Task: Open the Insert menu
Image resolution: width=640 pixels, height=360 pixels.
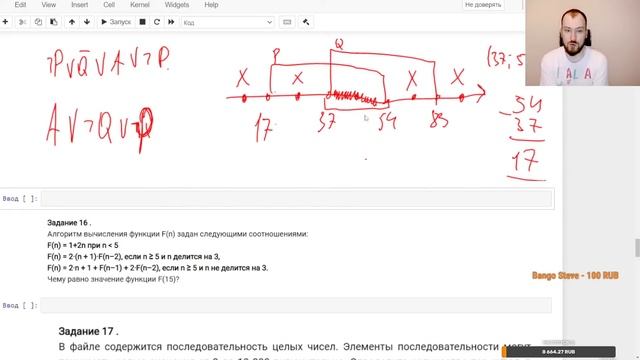Action: click(x=79, y=5)
